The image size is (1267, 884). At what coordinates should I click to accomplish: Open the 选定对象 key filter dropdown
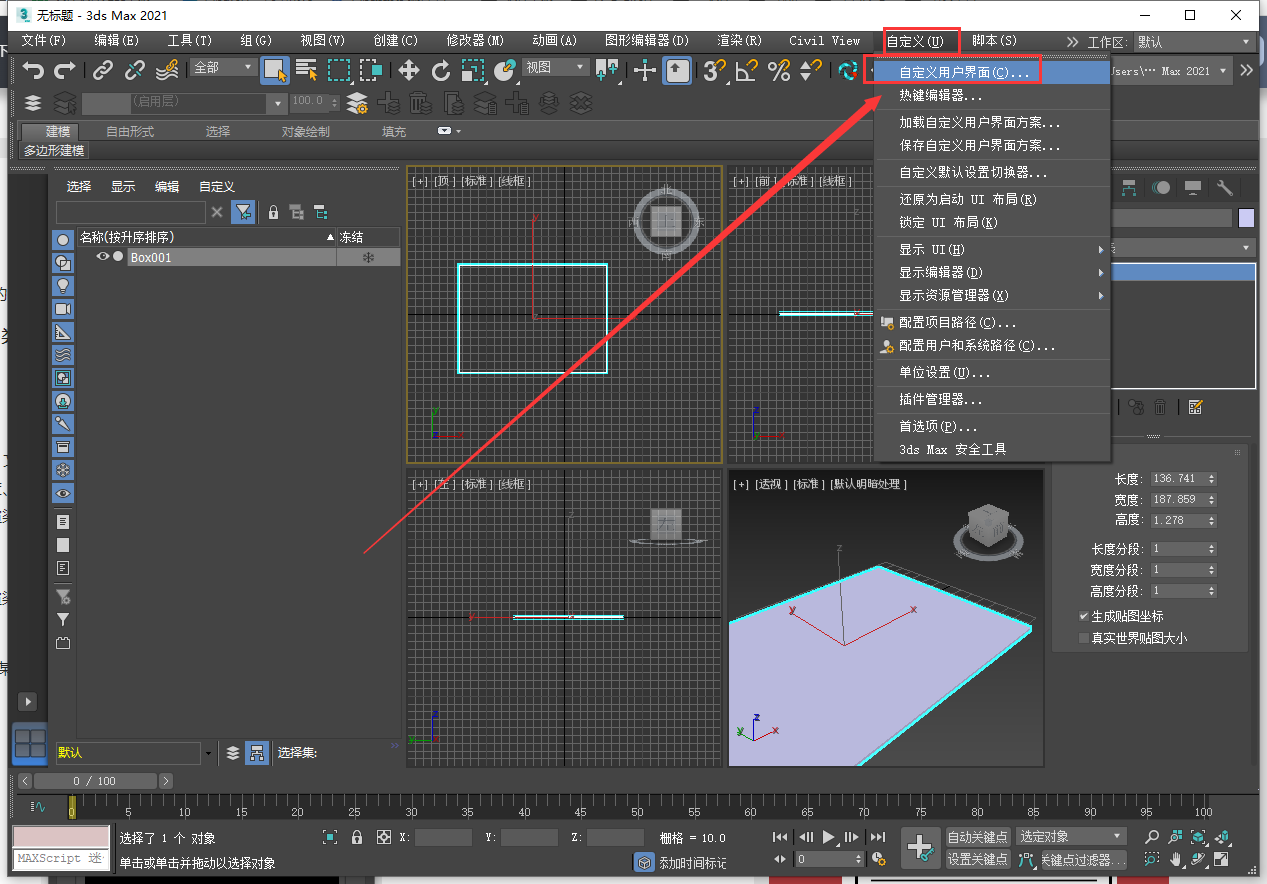1071,836
